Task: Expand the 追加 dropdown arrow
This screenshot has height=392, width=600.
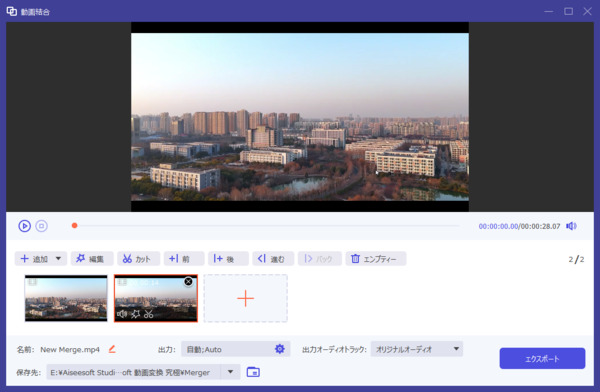Action: 59,258
